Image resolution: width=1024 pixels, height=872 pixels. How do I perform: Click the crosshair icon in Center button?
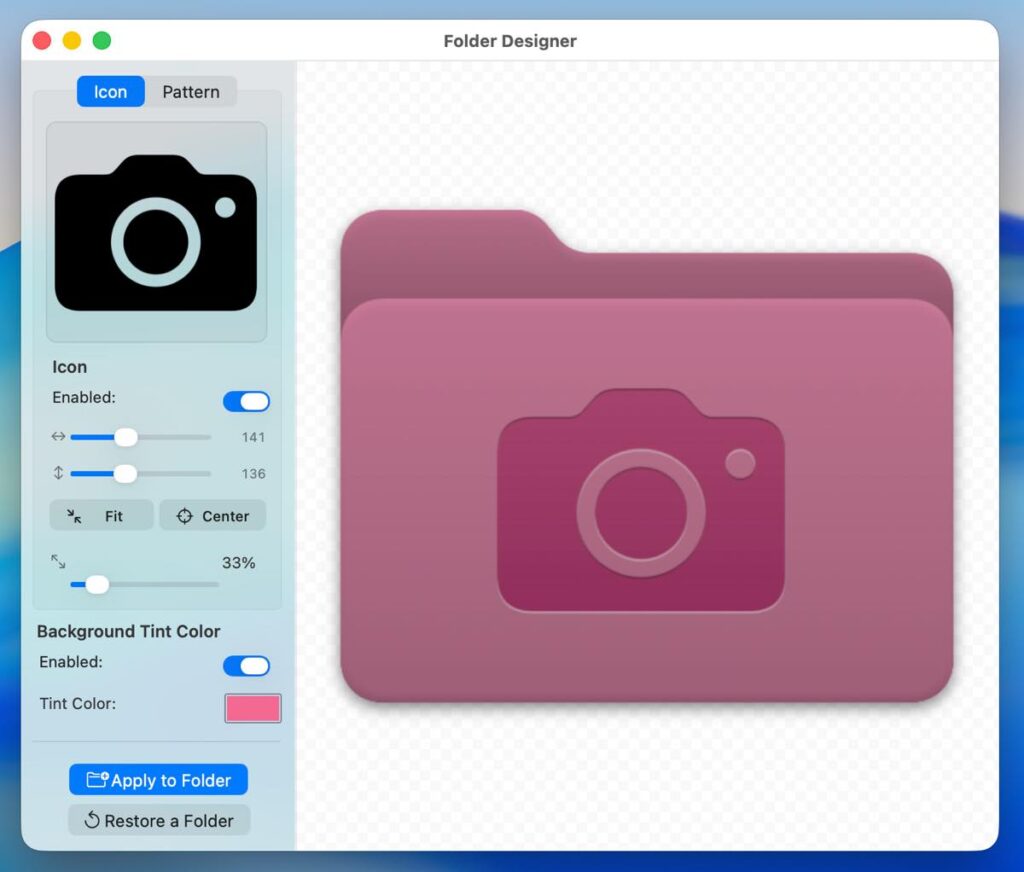[184, 516]
